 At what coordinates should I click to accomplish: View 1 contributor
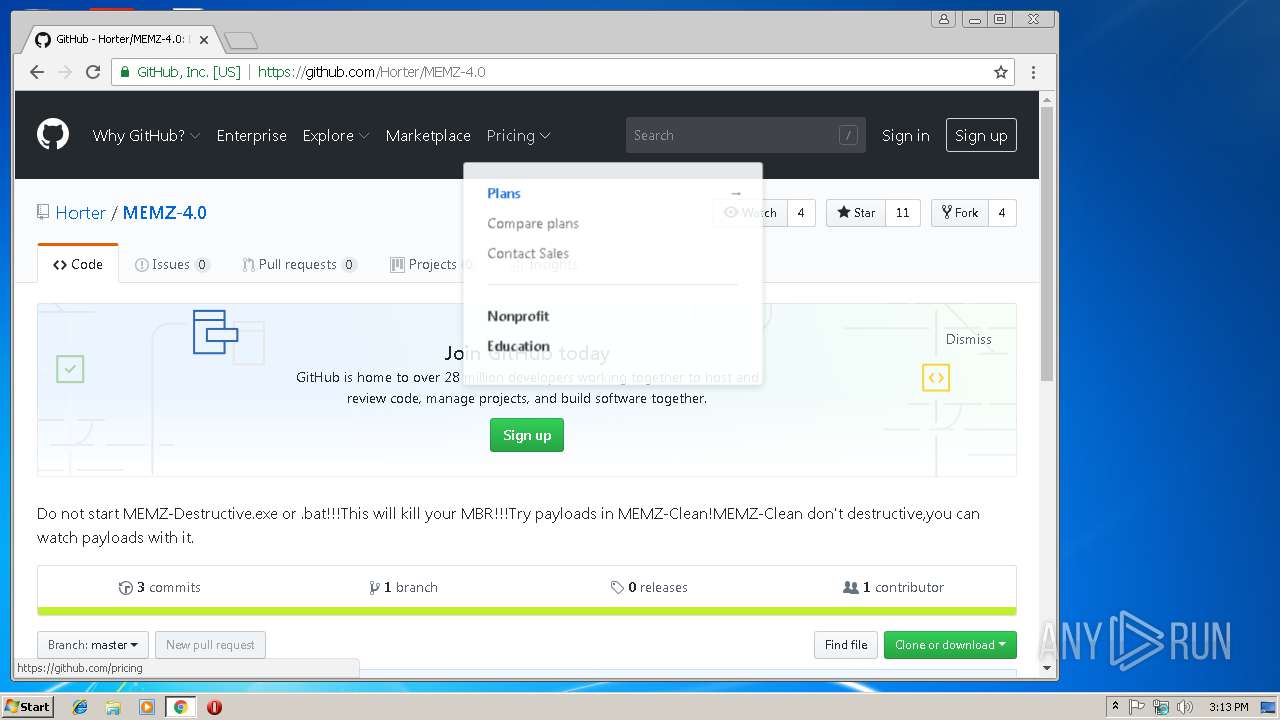click(x=894, y=587)
